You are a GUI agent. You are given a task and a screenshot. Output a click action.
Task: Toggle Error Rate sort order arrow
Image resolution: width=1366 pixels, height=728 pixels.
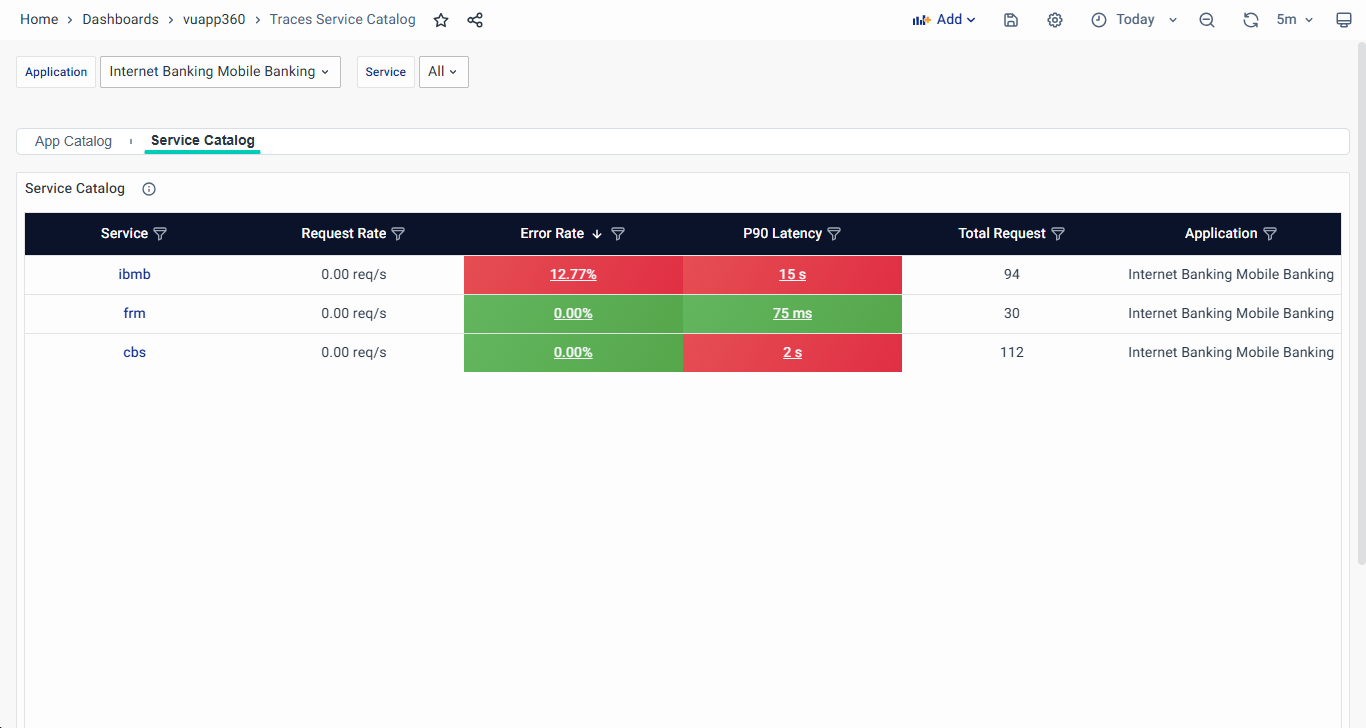pos(597,234)
